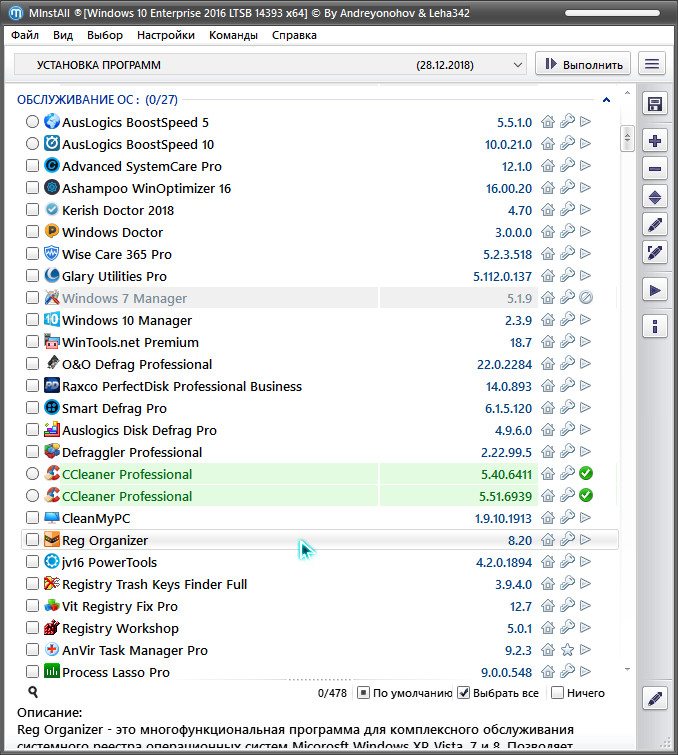Screen dimensions: 678x755
Task: Click the key icon for Glary Utilities Pro
Action: [x=567, y=277]
